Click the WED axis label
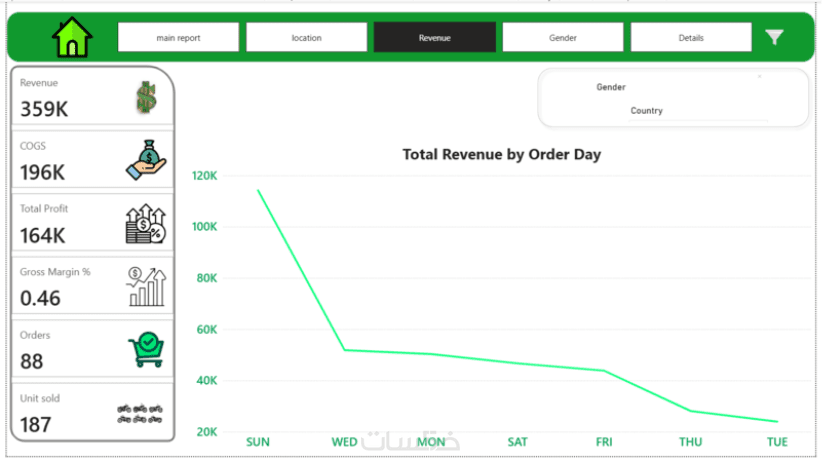822x460 pixels. (x=344, y=442)
